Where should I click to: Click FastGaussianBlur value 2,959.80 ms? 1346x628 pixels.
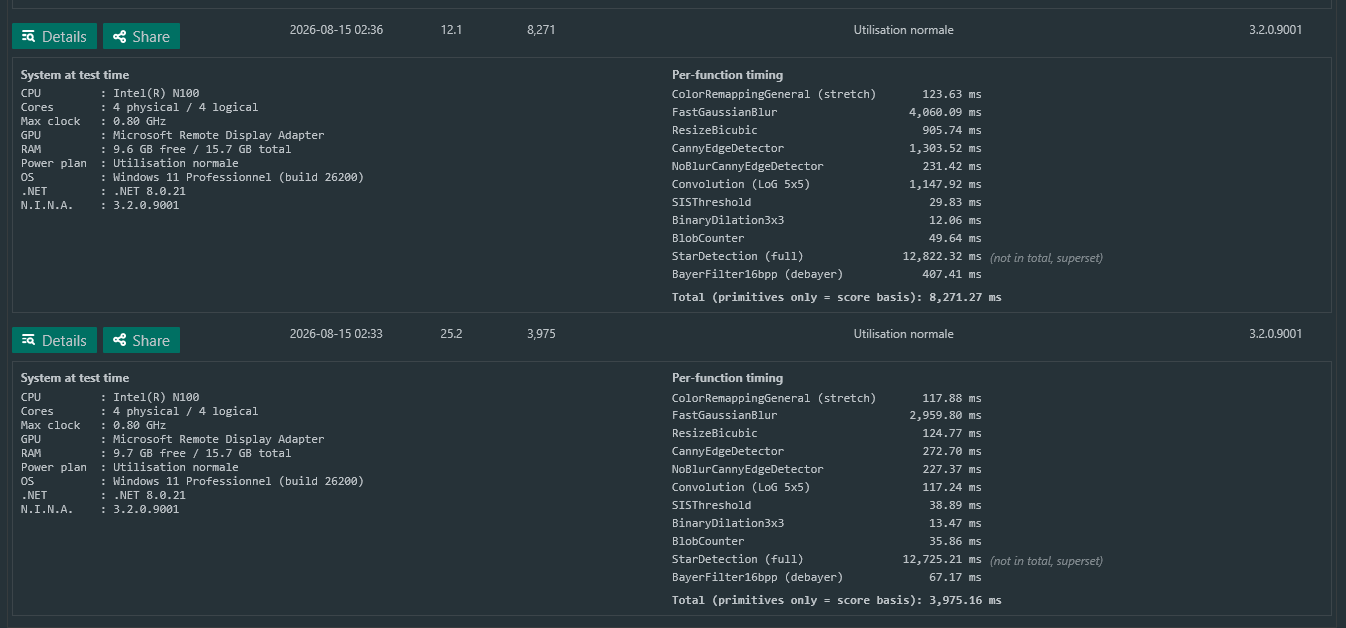coord(945,415)
